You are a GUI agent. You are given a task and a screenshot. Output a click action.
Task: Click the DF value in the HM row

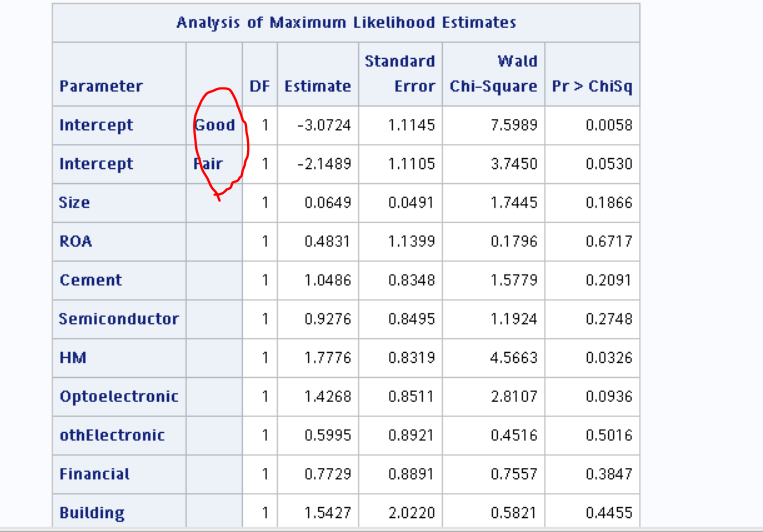265,358
